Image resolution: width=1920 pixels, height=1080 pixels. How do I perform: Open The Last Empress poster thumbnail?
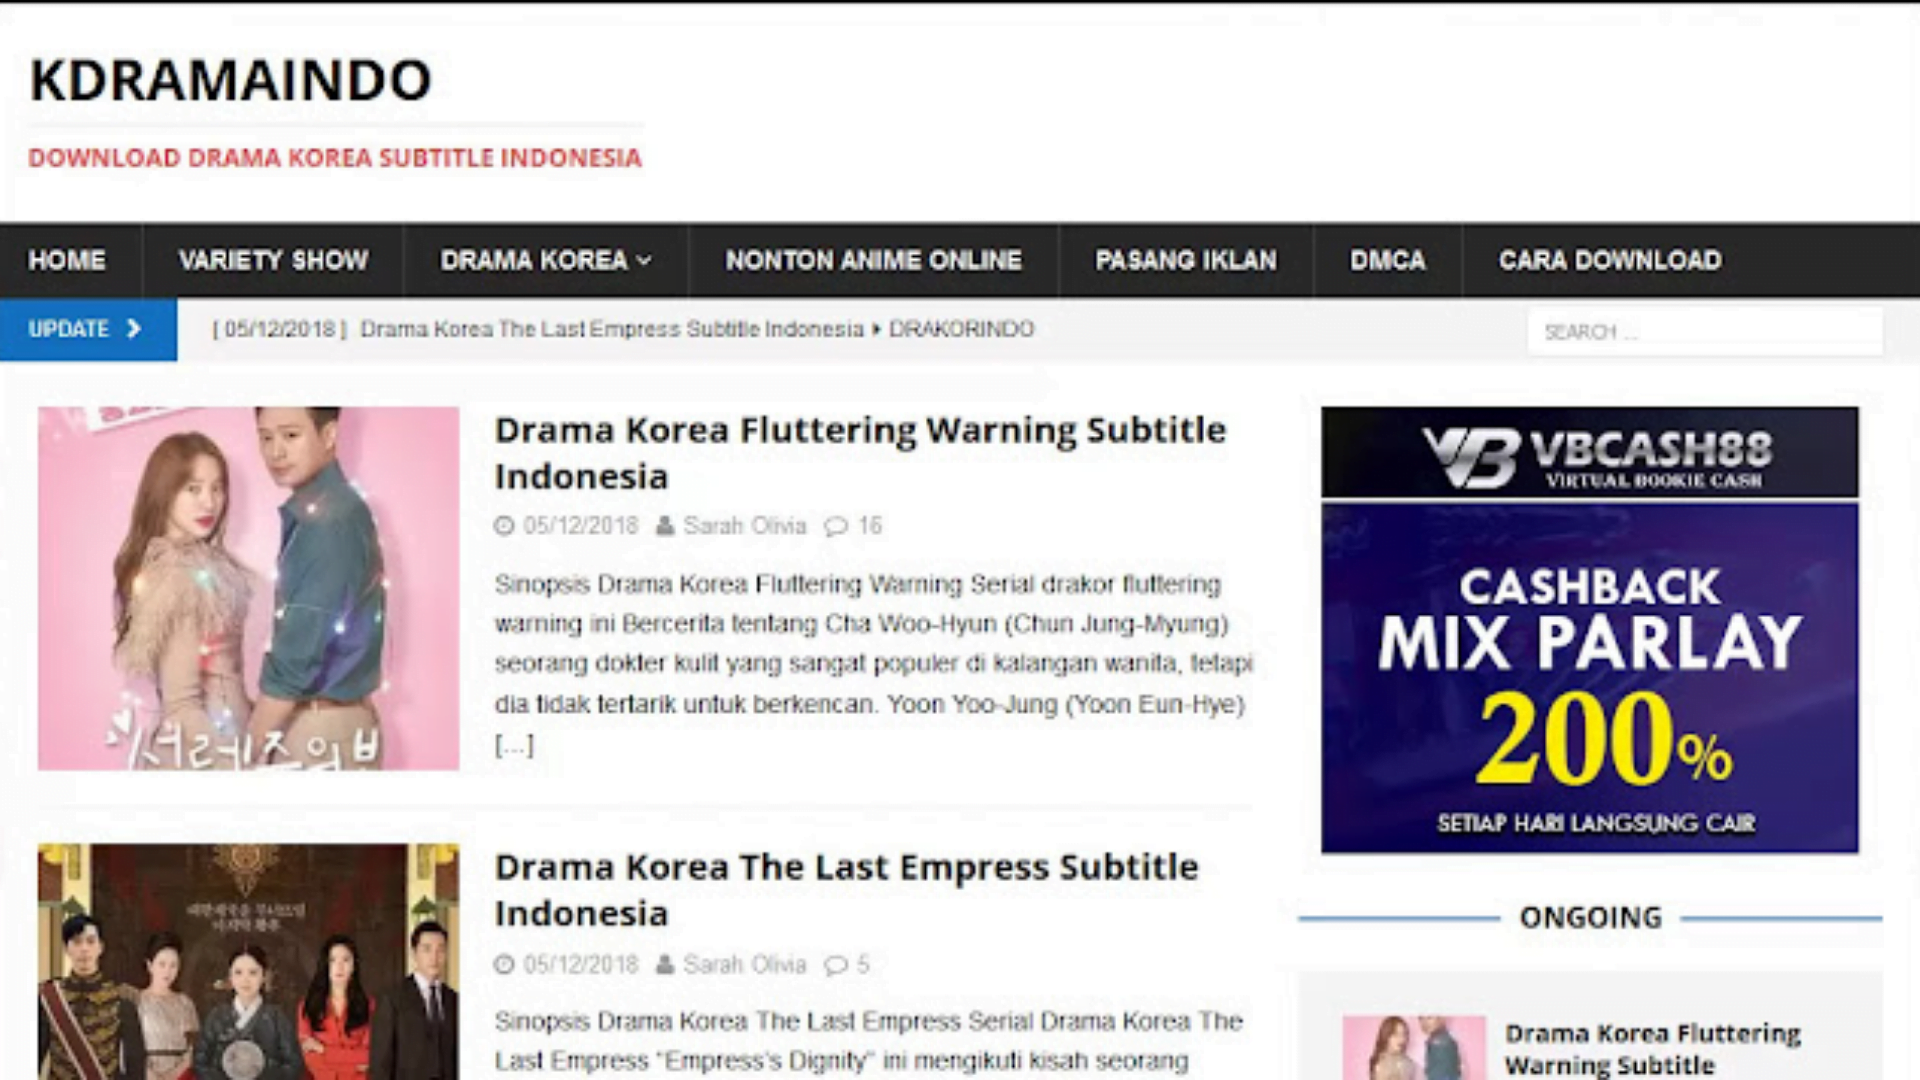(x=249, y=962)
